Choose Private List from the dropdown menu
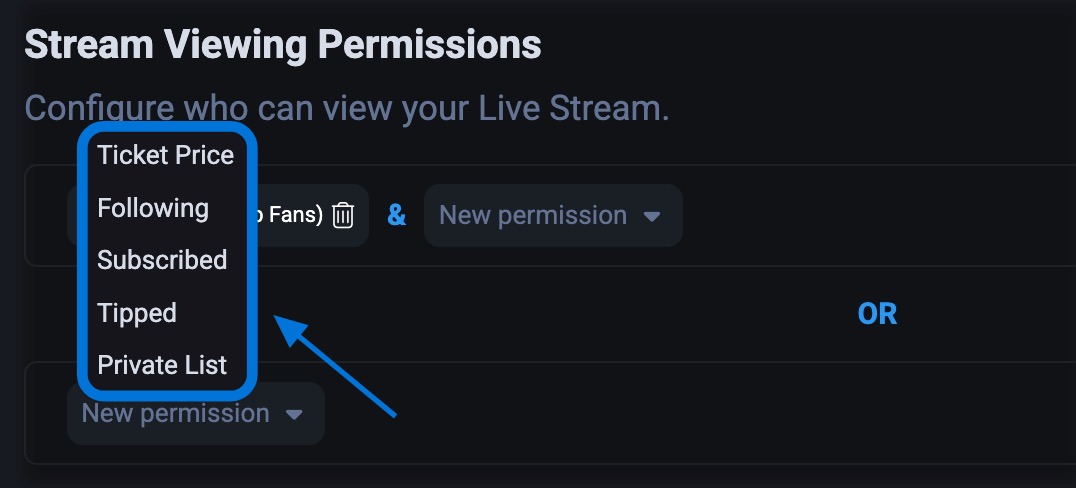Screen dimensions: 1076x488 coord(162,365)
